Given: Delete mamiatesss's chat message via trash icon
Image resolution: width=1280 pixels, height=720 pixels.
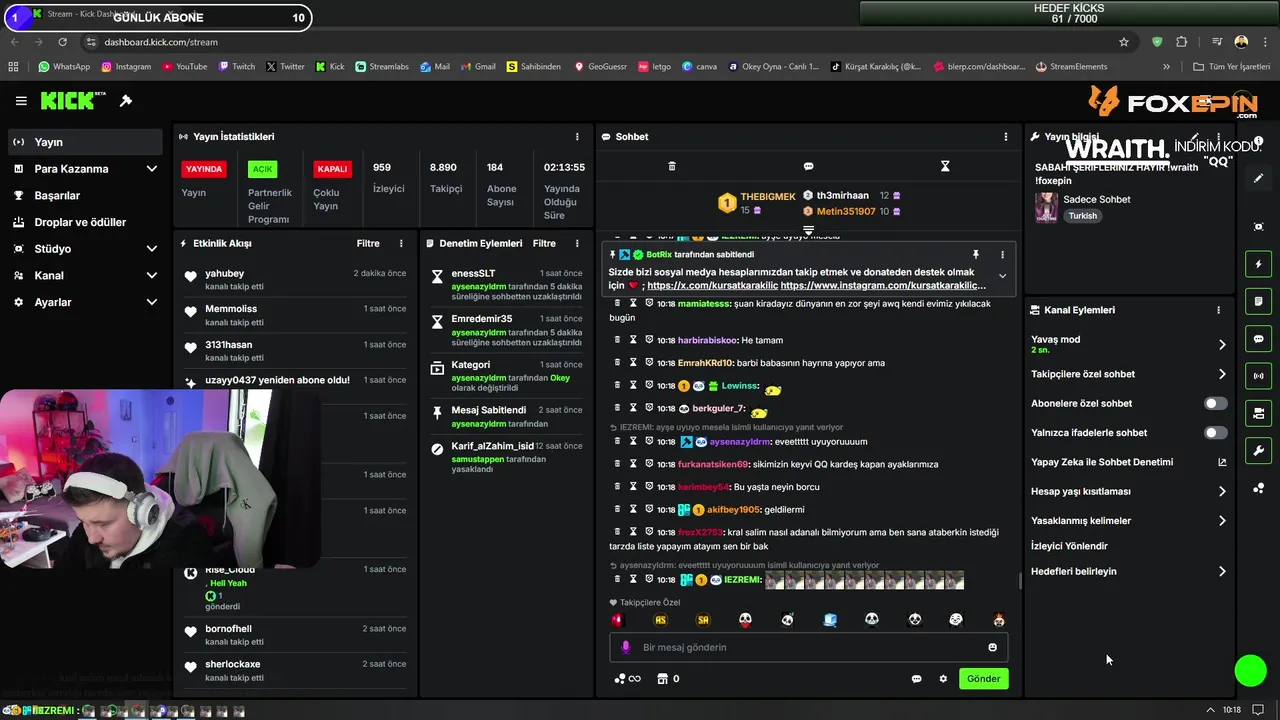Looking at the screenshot, I should [x=617, y=303].
